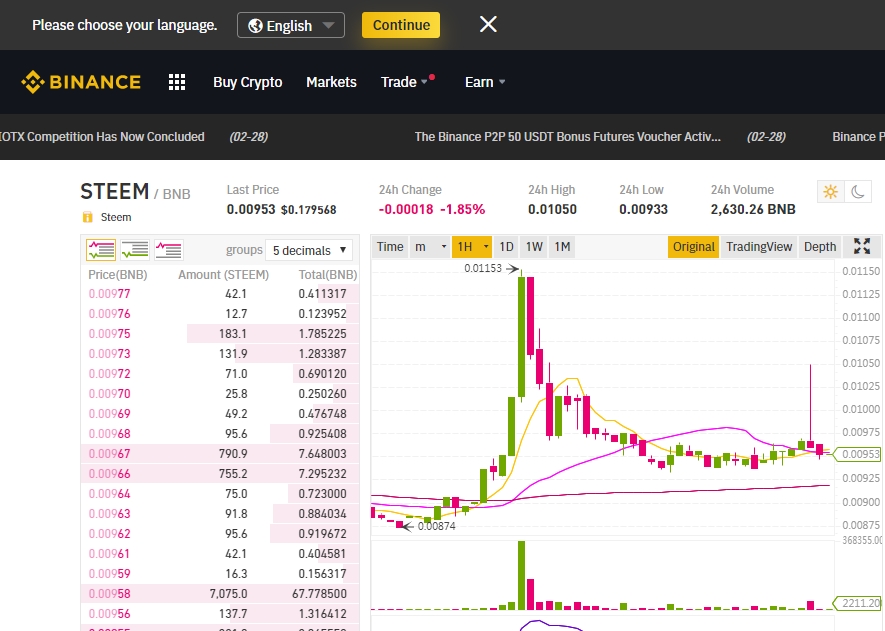Click the Price(BNB) column header
The height and width of the screenshot is (631, 885).
[117, 275]
